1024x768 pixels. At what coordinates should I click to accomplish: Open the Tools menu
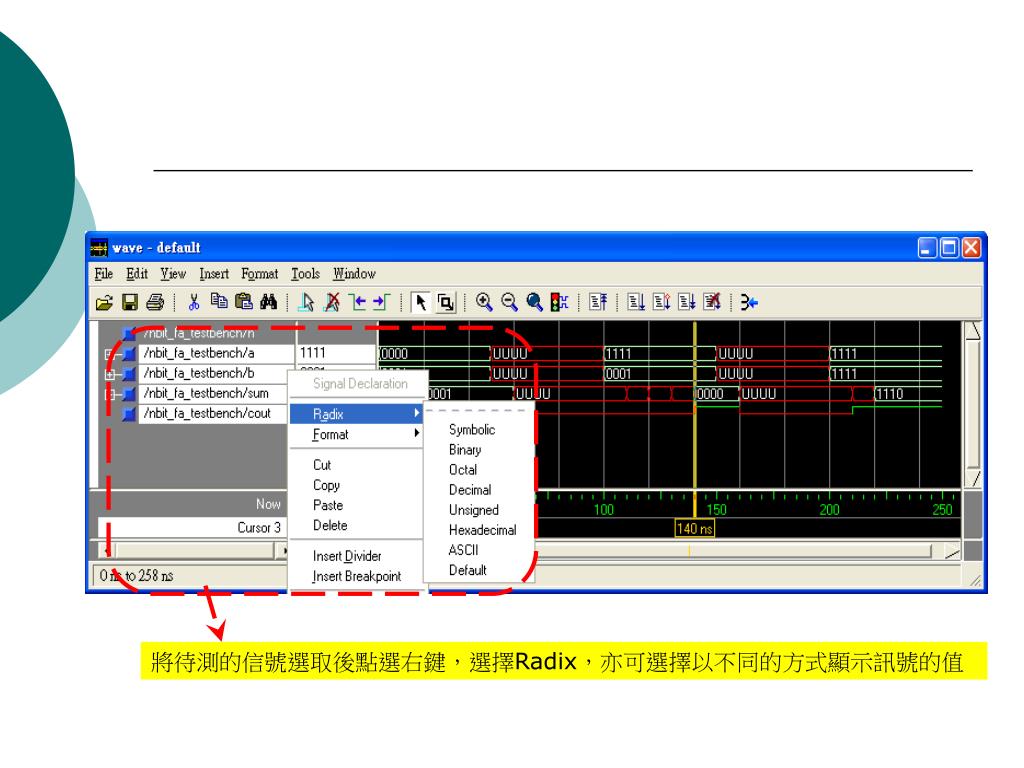(305, 274)
